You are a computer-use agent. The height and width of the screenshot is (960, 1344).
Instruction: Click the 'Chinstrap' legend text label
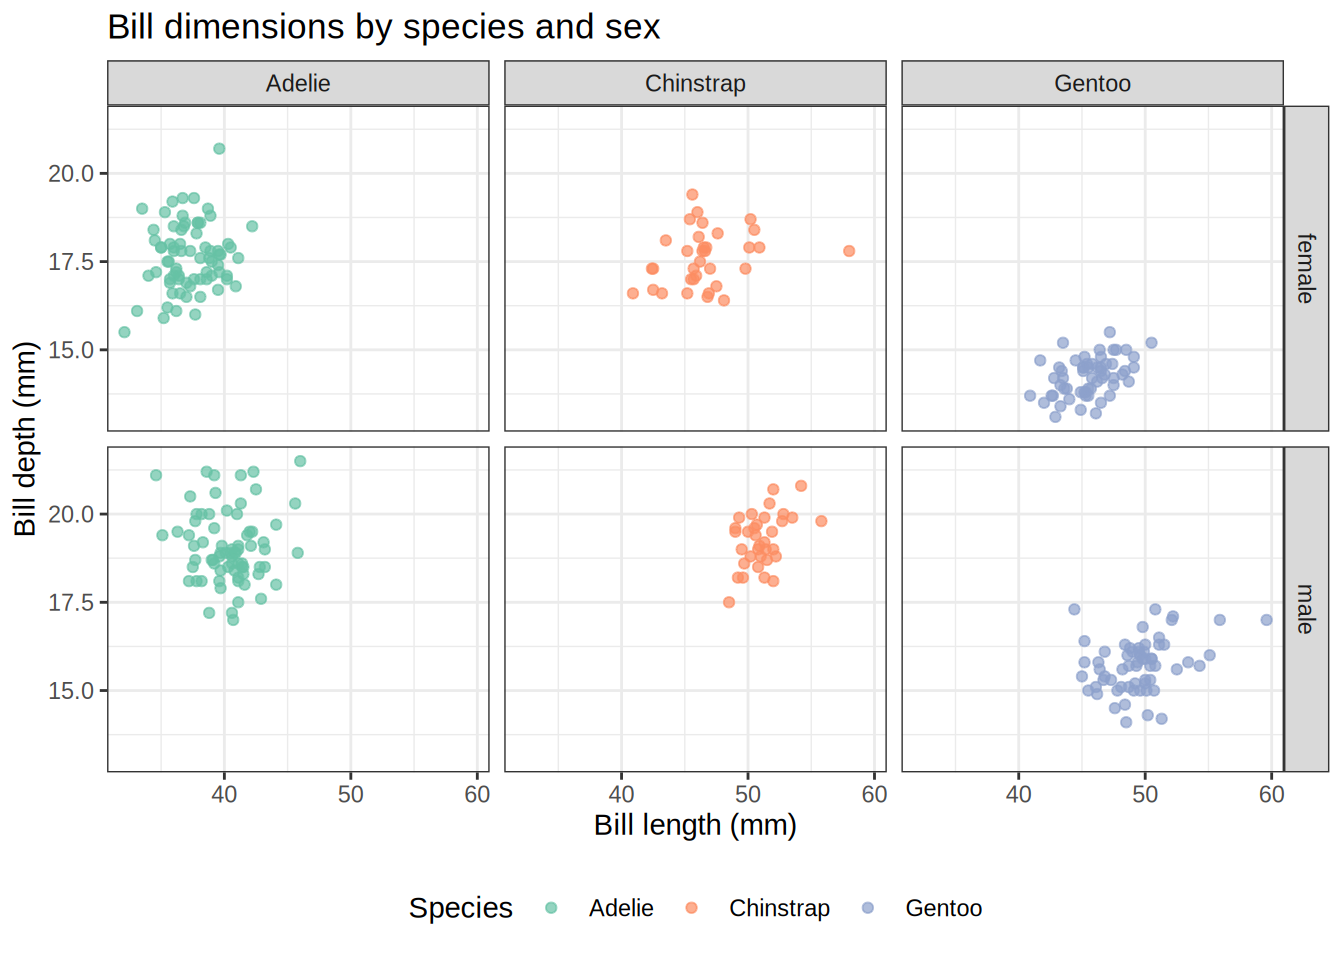point(779,908)
